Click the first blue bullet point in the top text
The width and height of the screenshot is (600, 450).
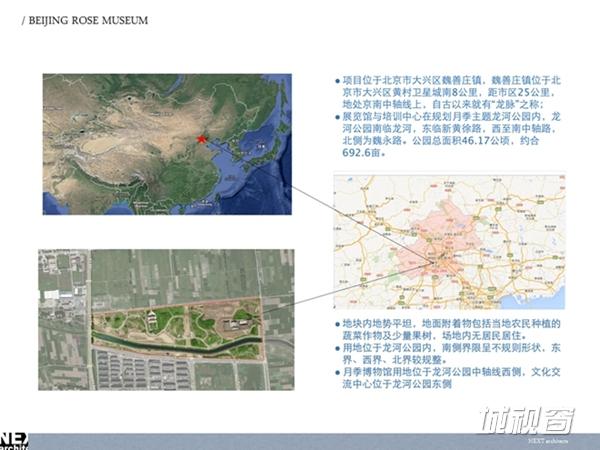pos(335,76)
